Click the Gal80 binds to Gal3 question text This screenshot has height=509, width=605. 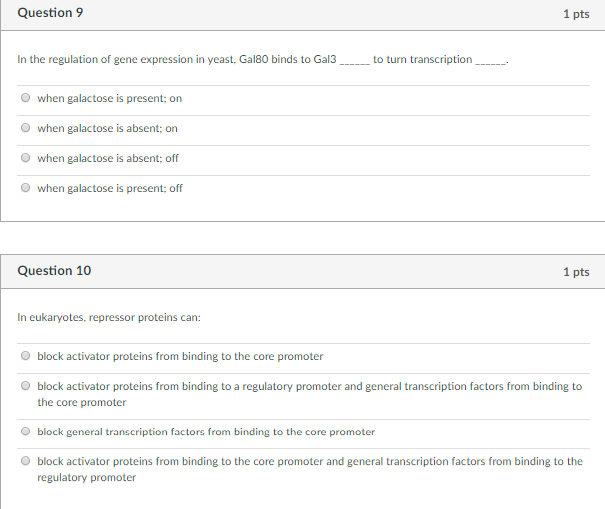point(263,59)
